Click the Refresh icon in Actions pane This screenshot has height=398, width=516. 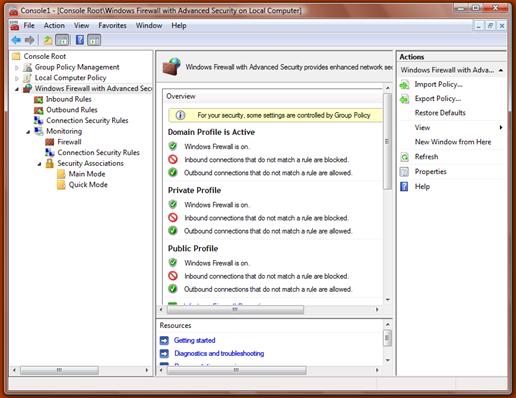tap(405, 157)
